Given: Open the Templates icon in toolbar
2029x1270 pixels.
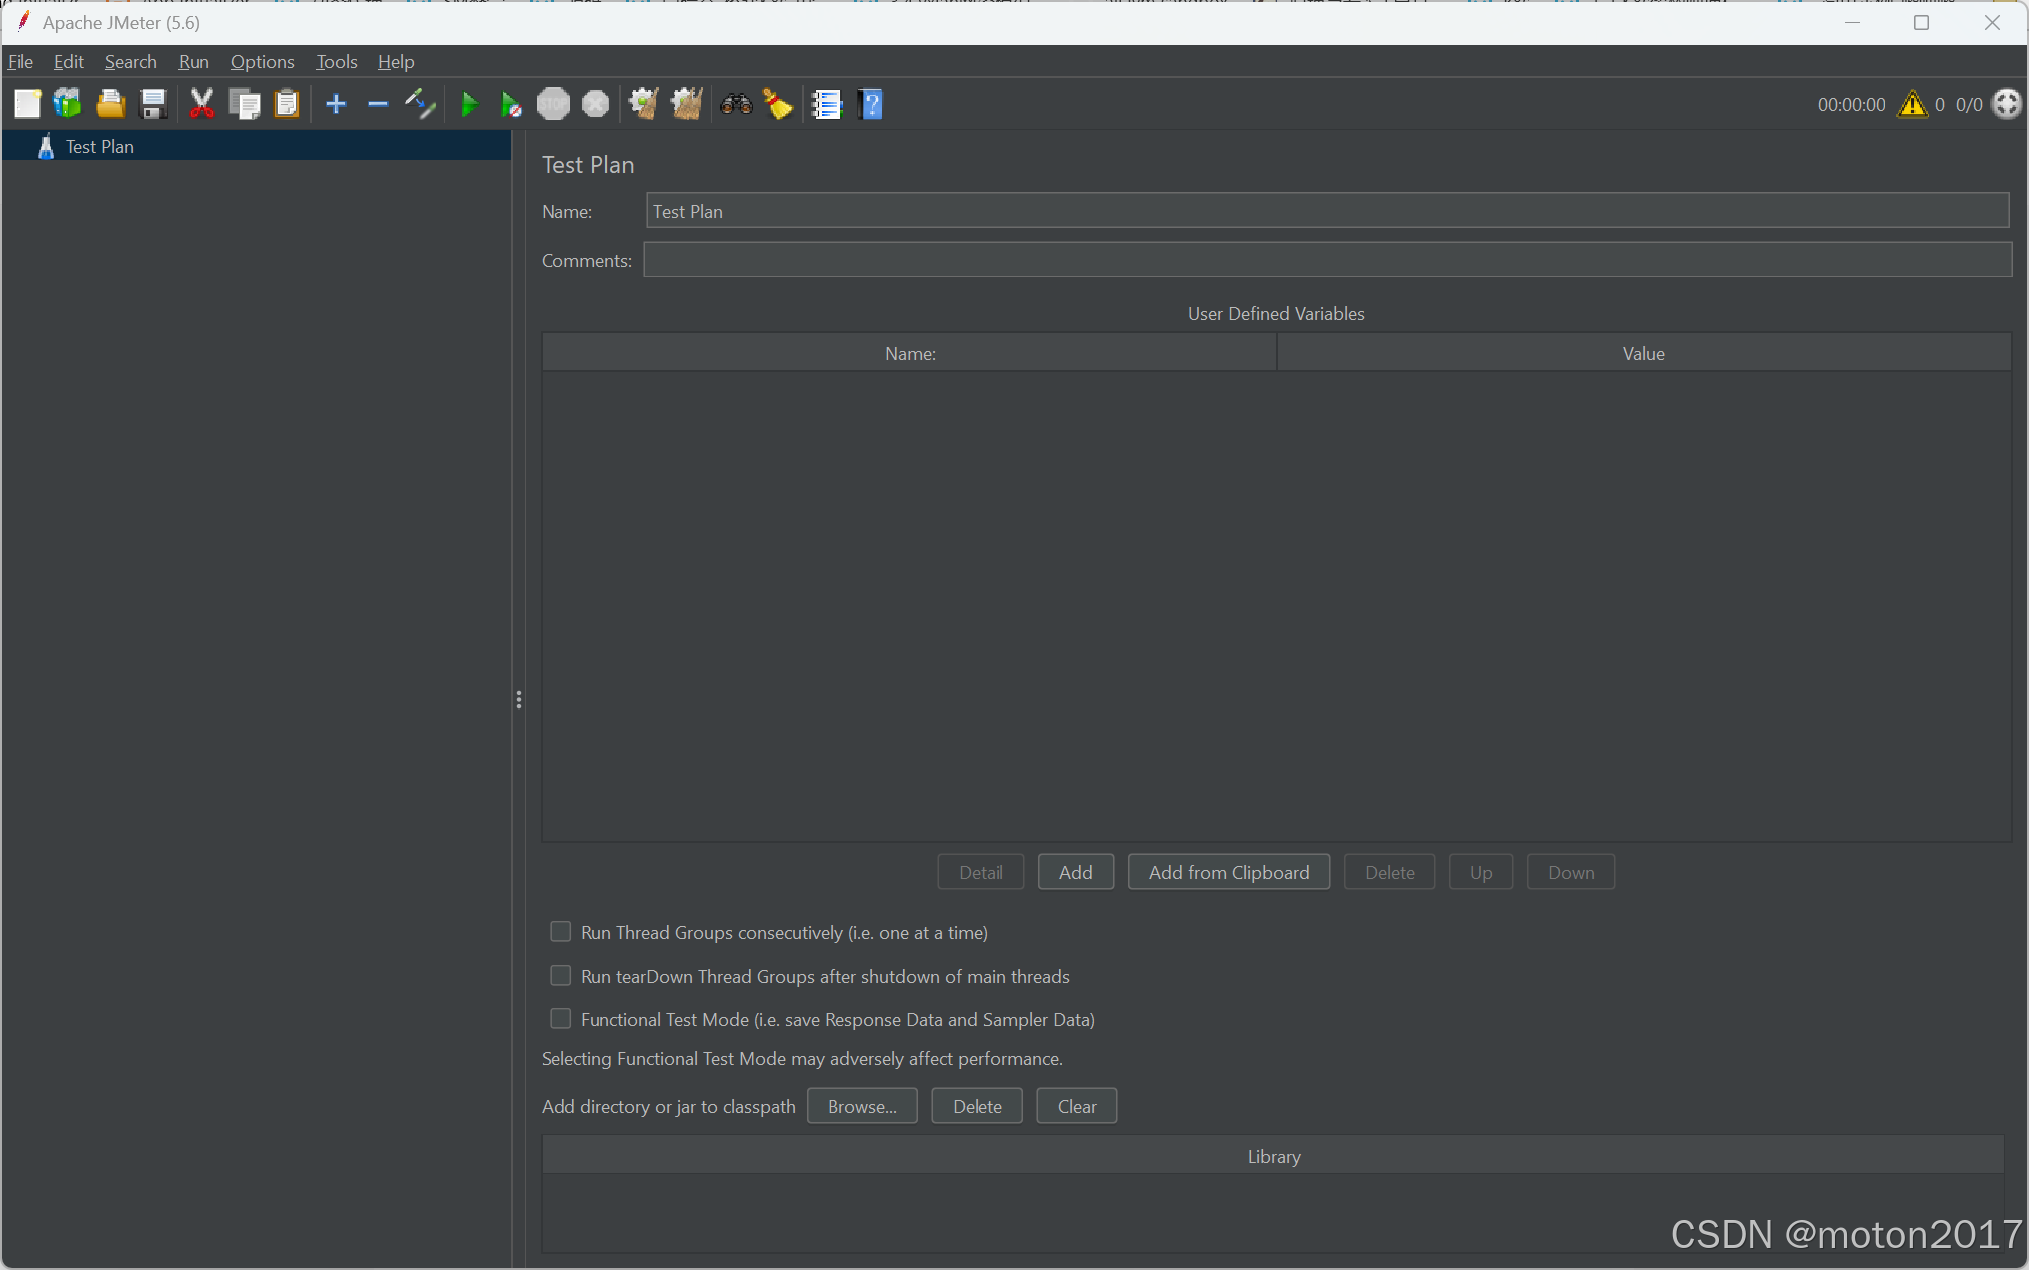Looking at the screenshot, I should [x=68, y=104].
